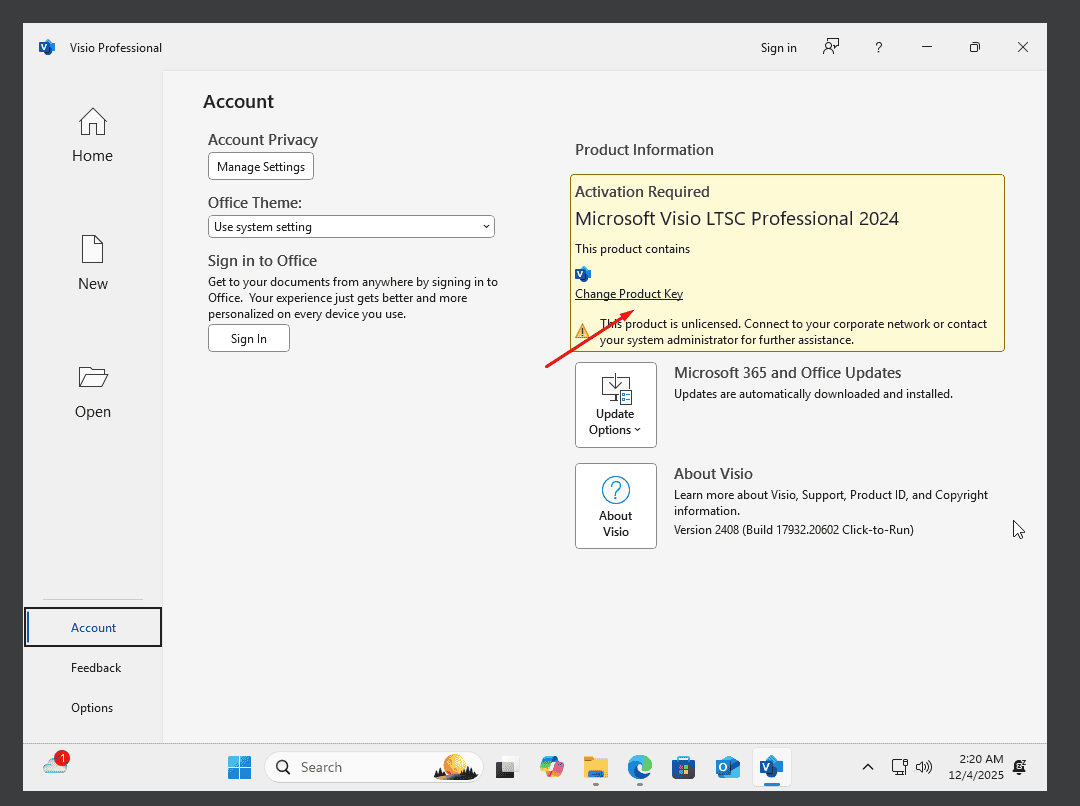Click the feedback person icon in the title bar
Viewport: 1080px width, 806px height.
[830, 47]
